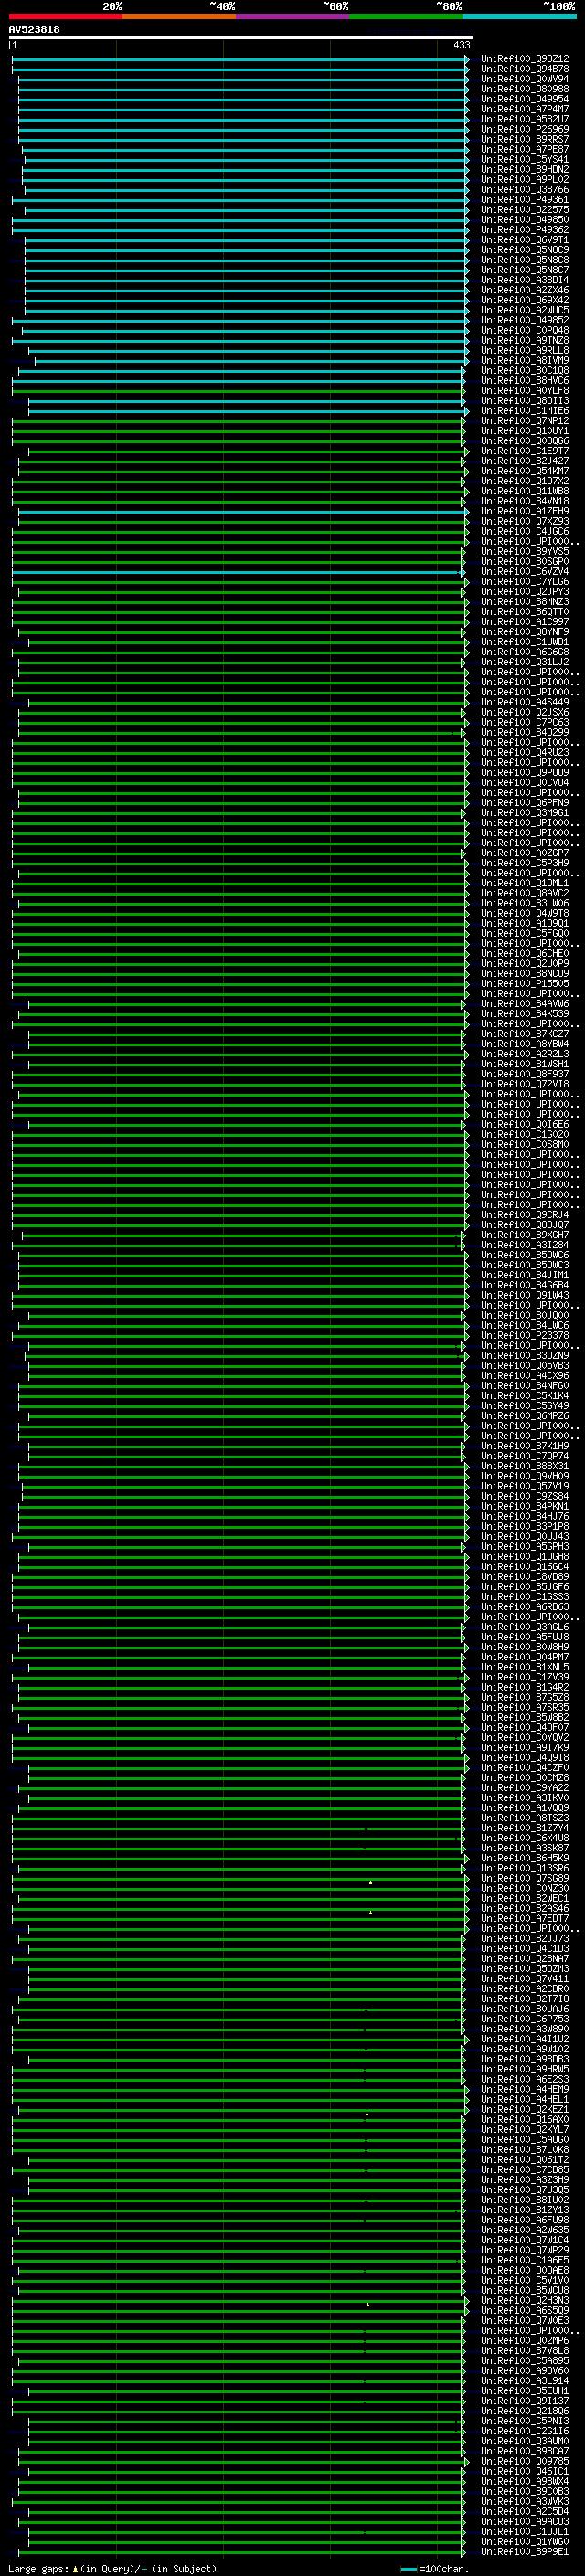Screen dimensions: 585x2576
Task: Select the UniRef100_B6H5K9 label
Action: [x=525, y=1858]
